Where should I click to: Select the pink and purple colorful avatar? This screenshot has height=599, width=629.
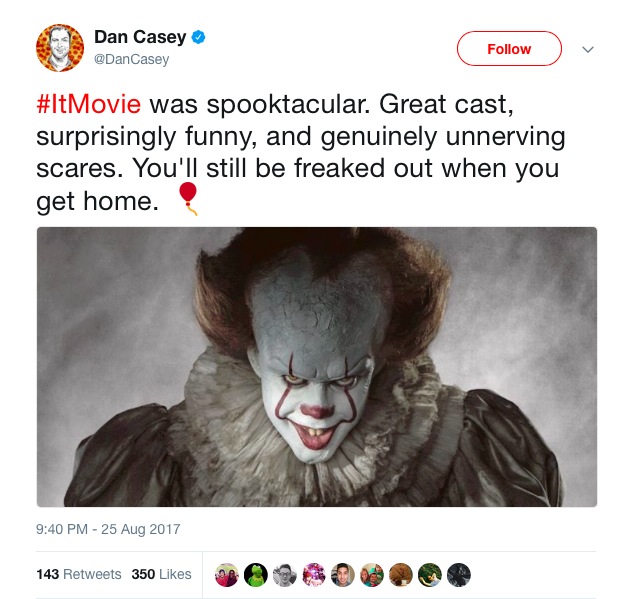pyautogui.click(x=314, y=575)
